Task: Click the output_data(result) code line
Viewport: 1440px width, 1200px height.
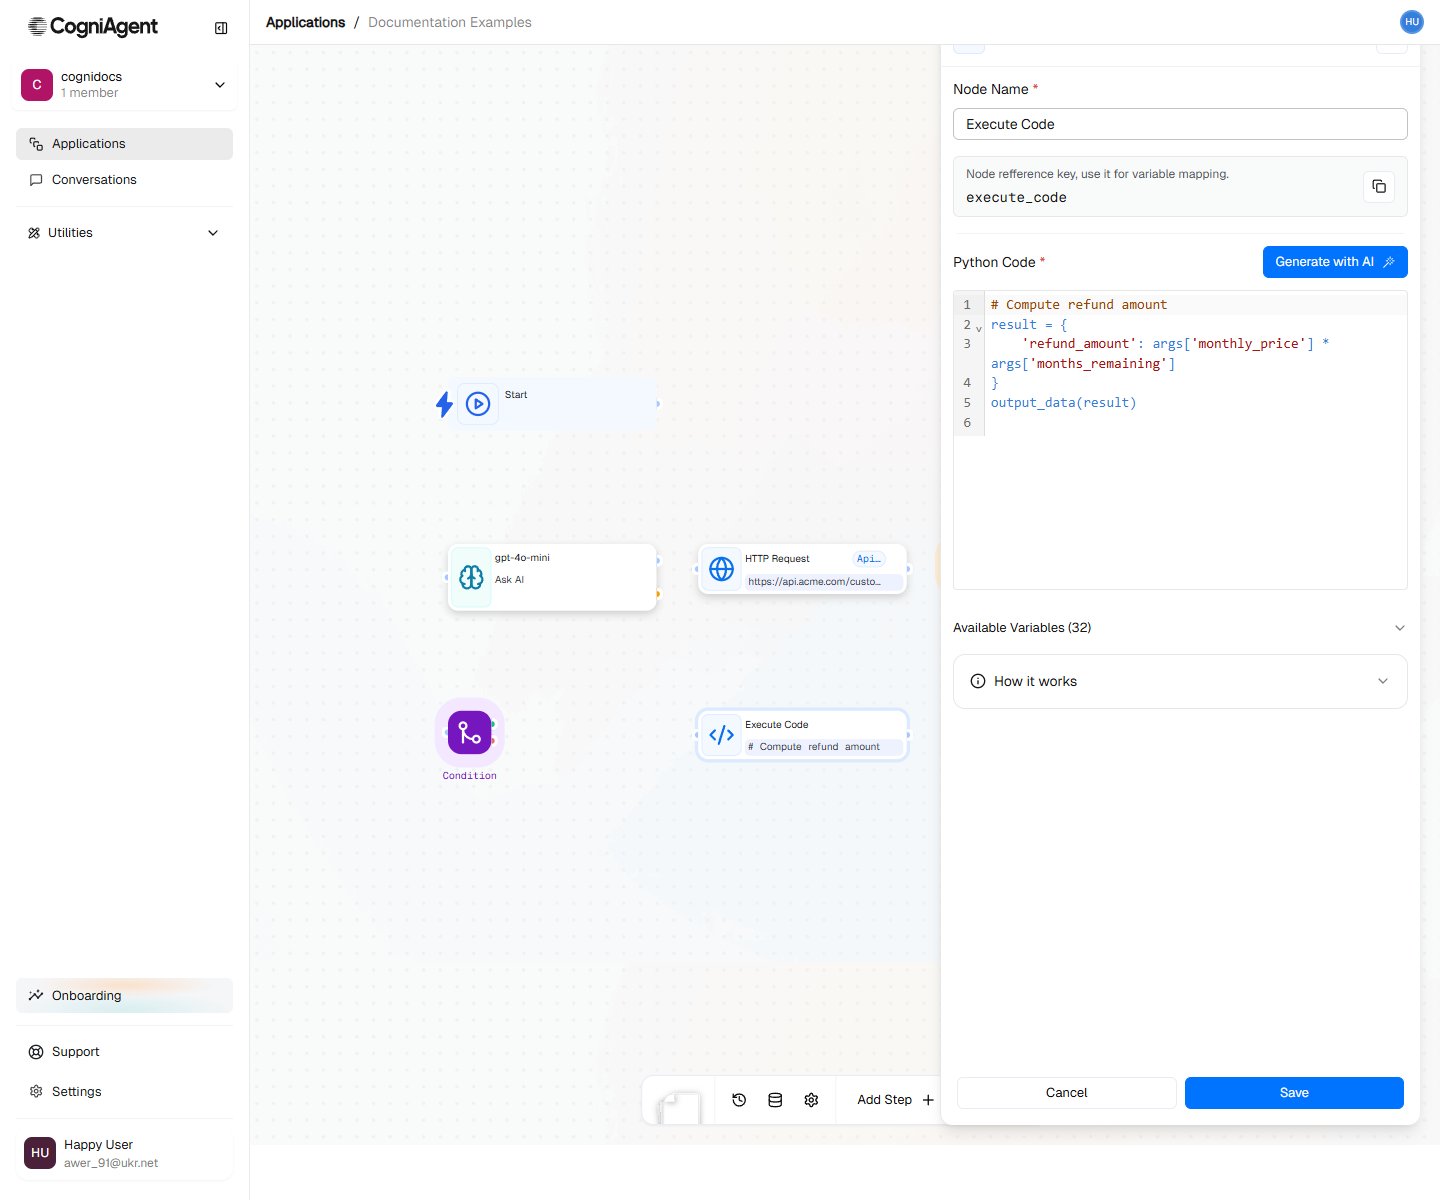Action: point(1063,403)
